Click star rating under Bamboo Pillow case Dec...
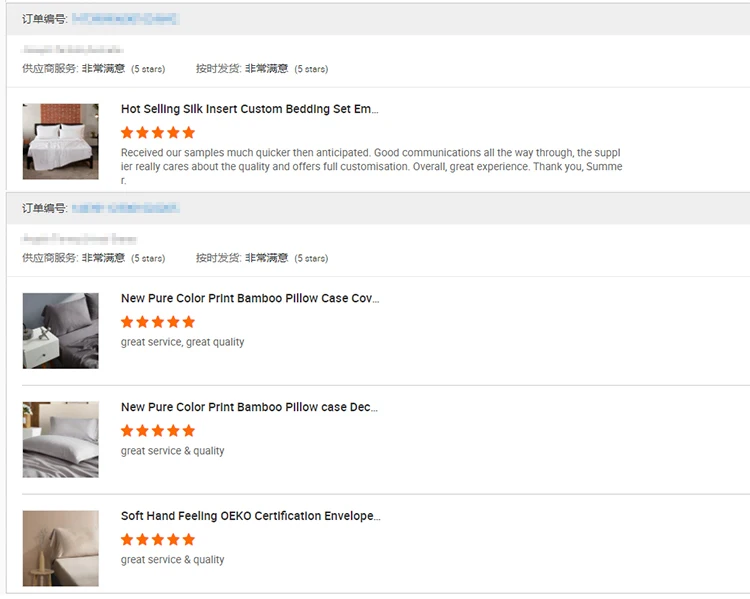 pyautogui.click(x=158, y=431)
